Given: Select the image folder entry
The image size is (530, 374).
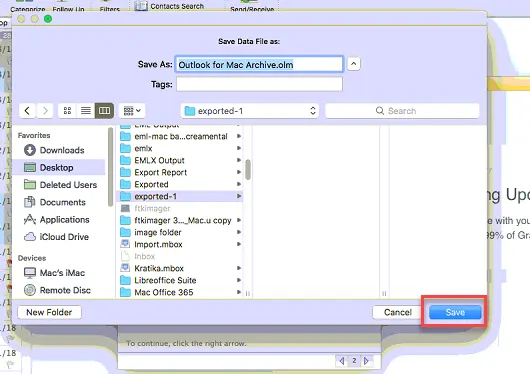Looking at the screenshot, I should click(180, 232).
